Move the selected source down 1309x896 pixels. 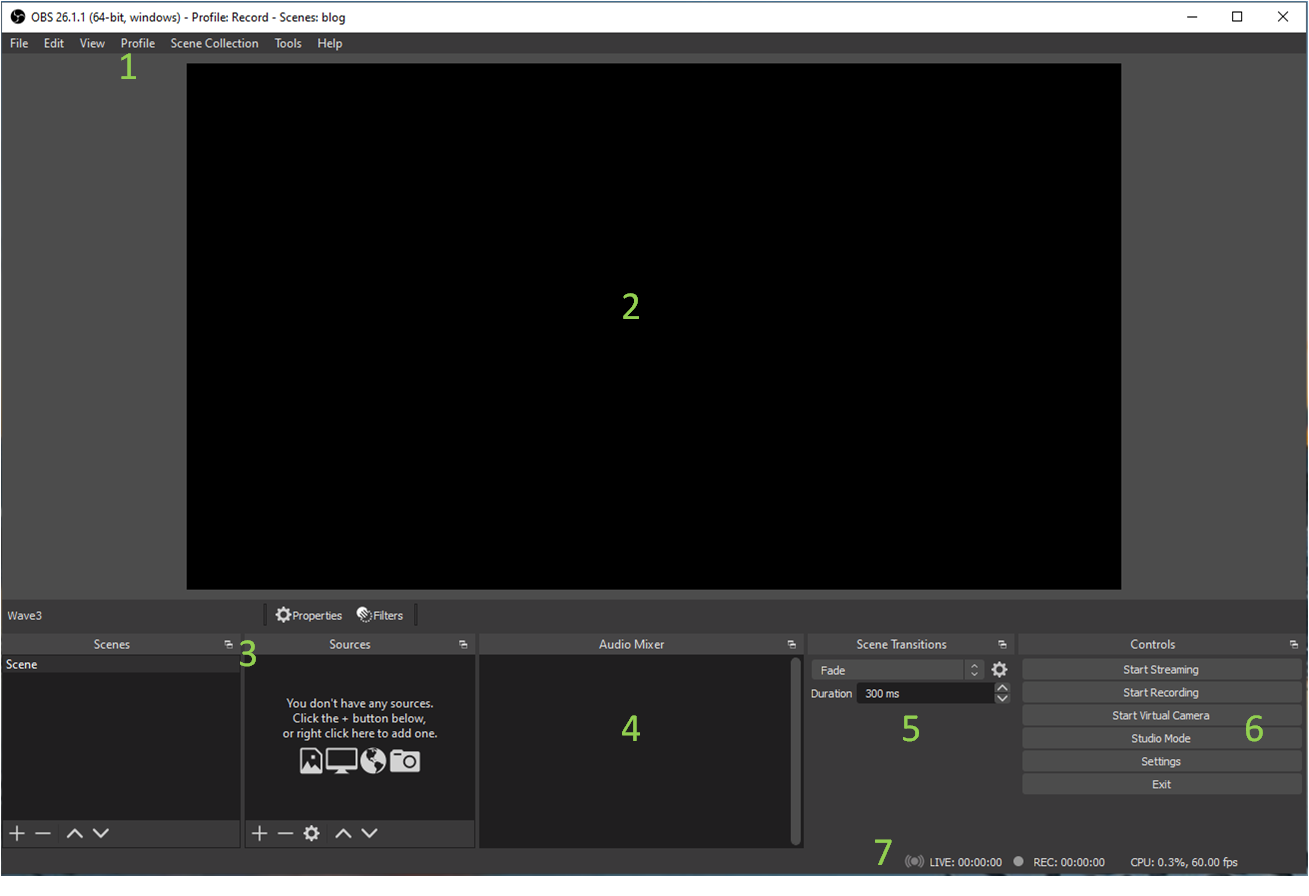click(x=370, y=833)
